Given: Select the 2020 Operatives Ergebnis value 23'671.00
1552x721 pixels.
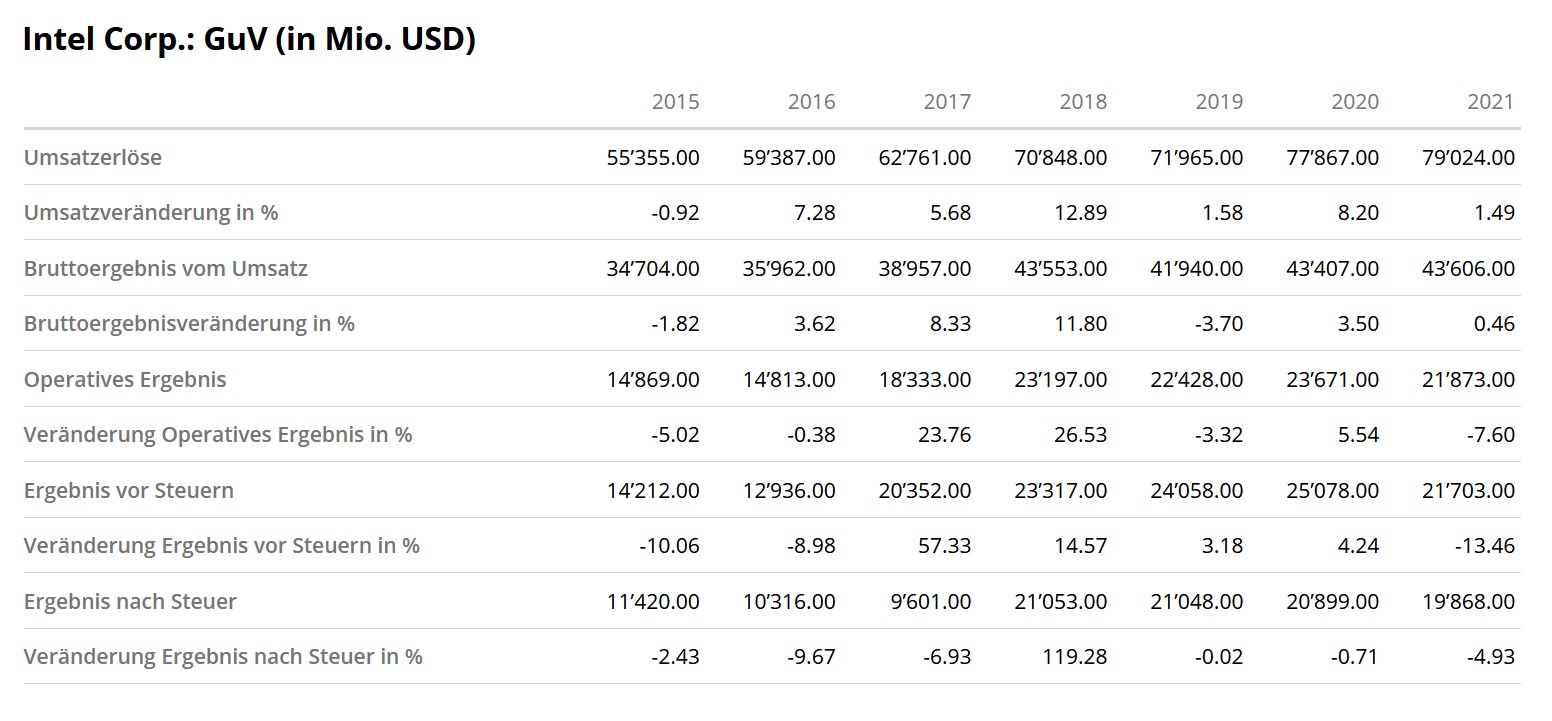Looking at the screenshot, I should tap(1331, 379).
